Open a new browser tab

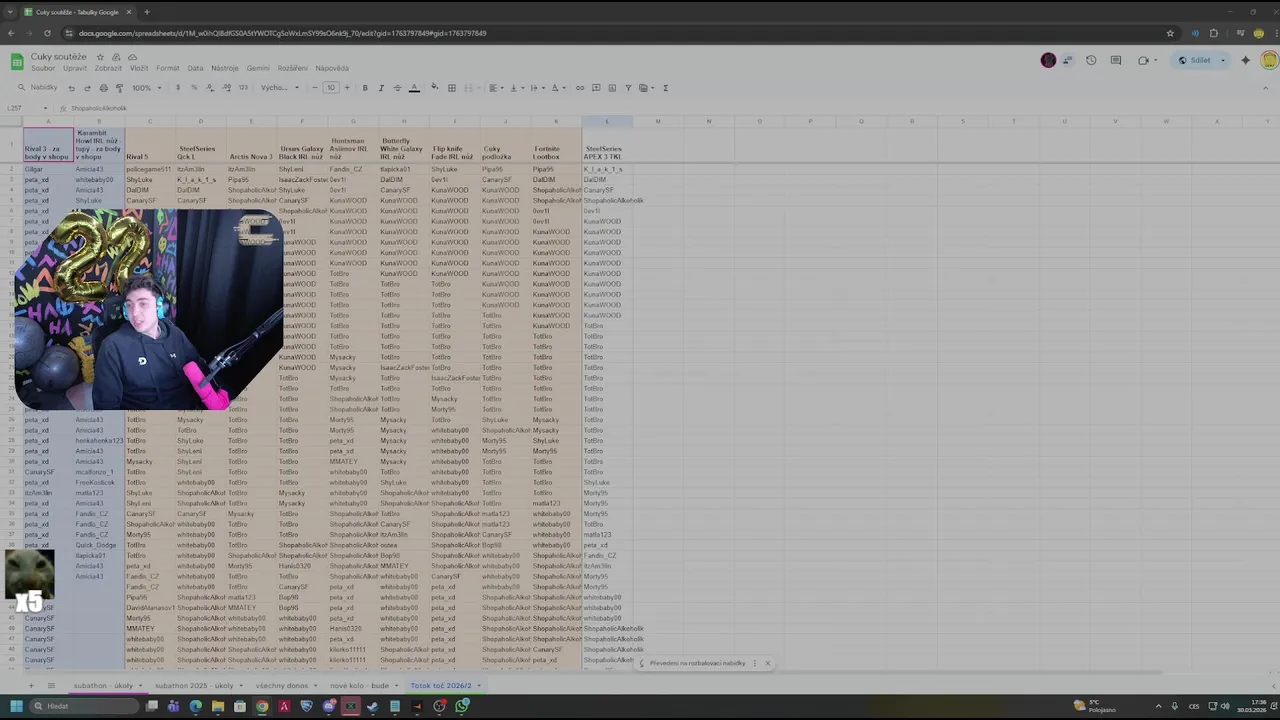[147, 12]
